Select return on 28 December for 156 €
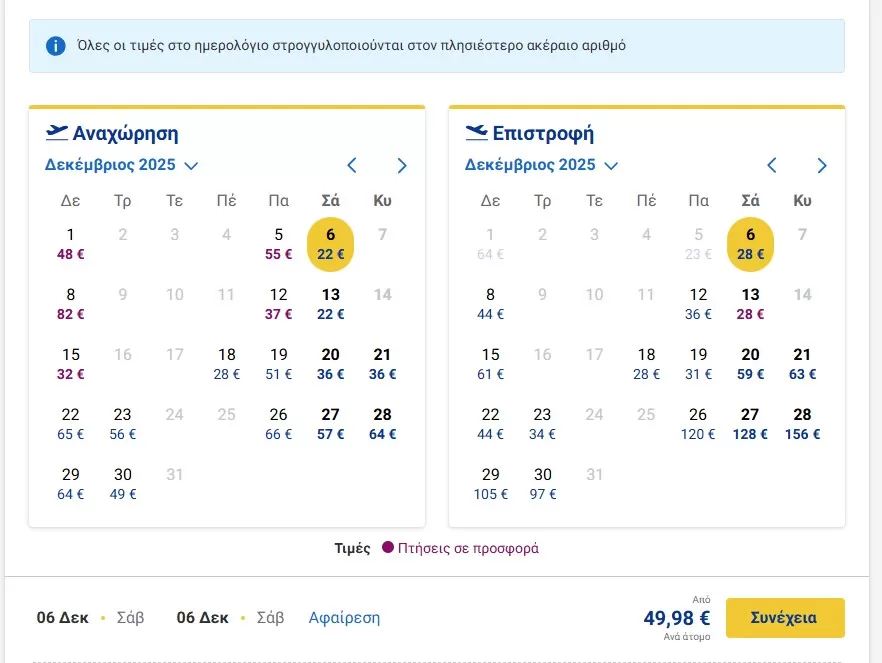This screenshot has width=882, height=663. coord(802,424)
